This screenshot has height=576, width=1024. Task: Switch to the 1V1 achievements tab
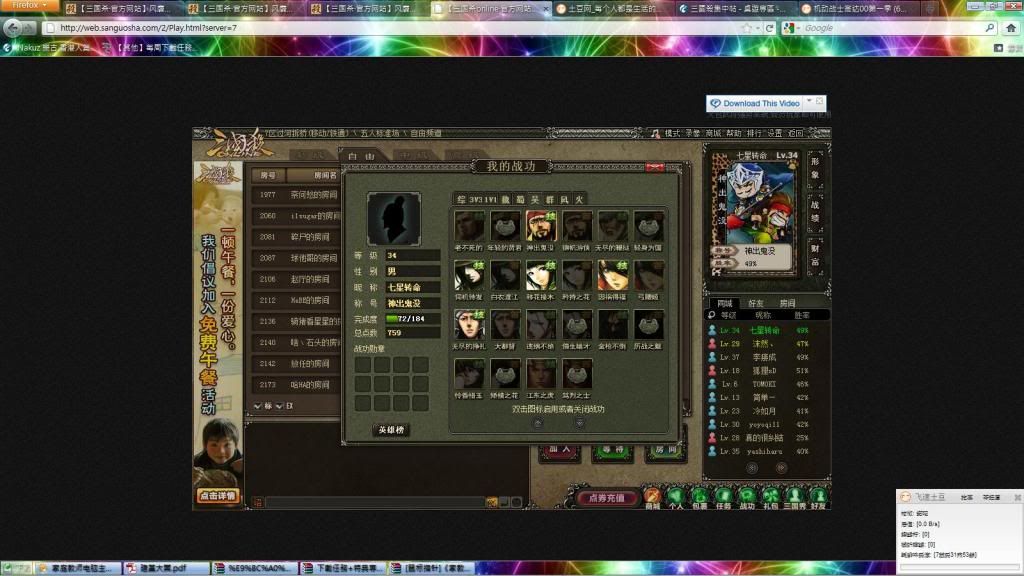pos(490,199)
